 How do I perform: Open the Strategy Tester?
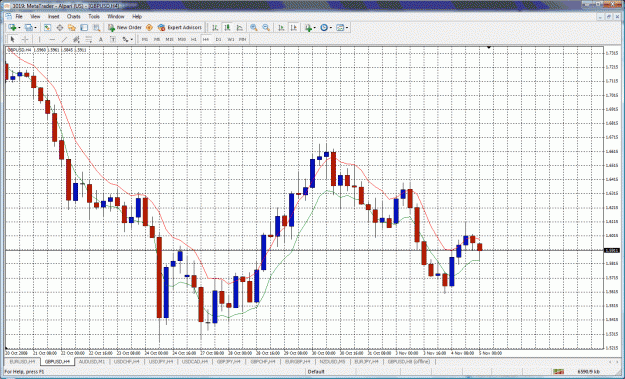96,27
